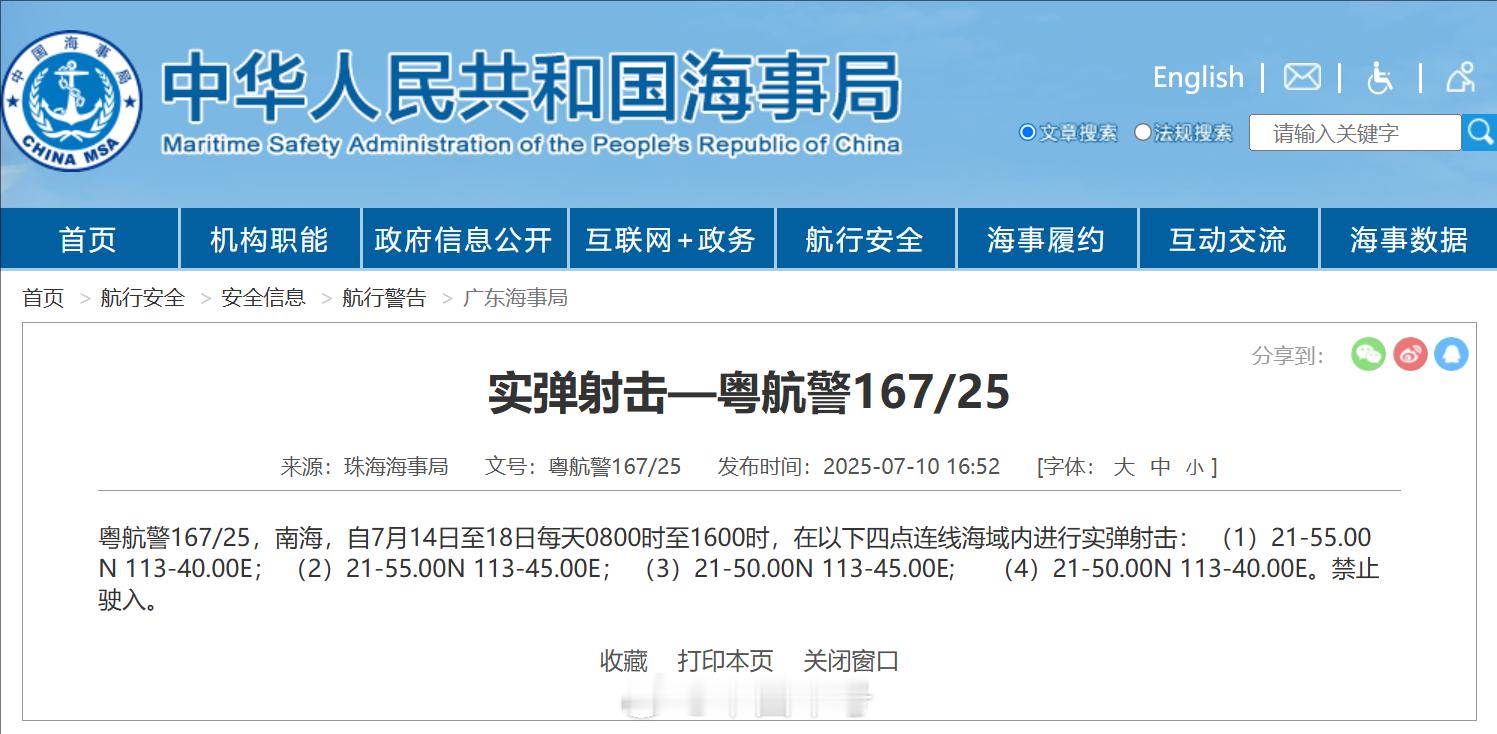Share the notice via the WeChat icon
The image size is (1497, 734).
point(1368,354)
